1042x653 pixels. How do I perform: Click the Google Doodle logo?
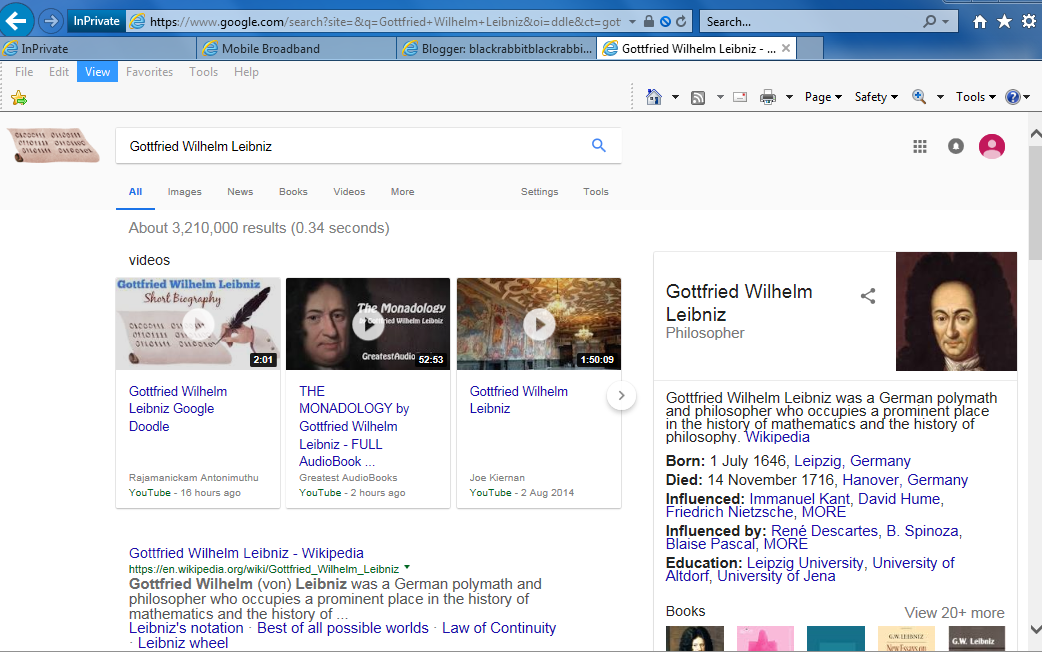tap(54, 145)
